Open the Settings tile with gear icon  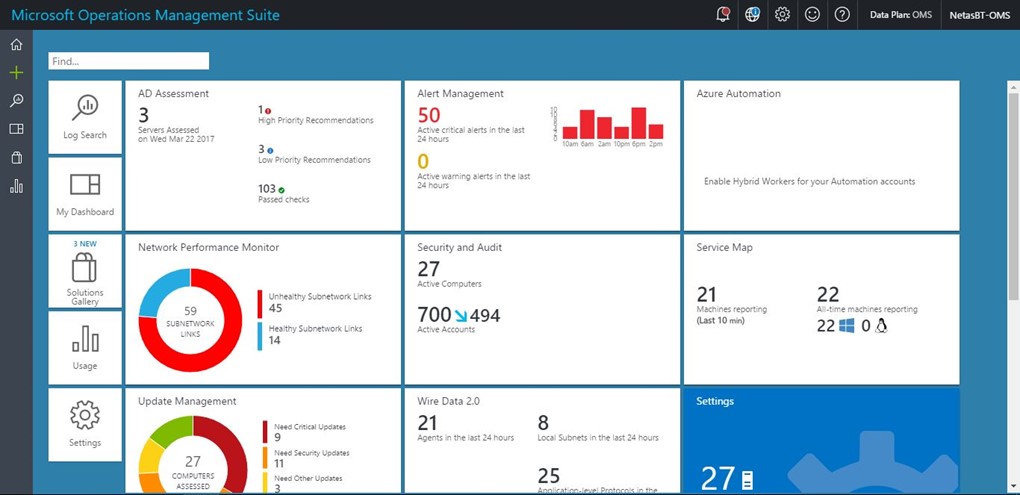point(85,425)
